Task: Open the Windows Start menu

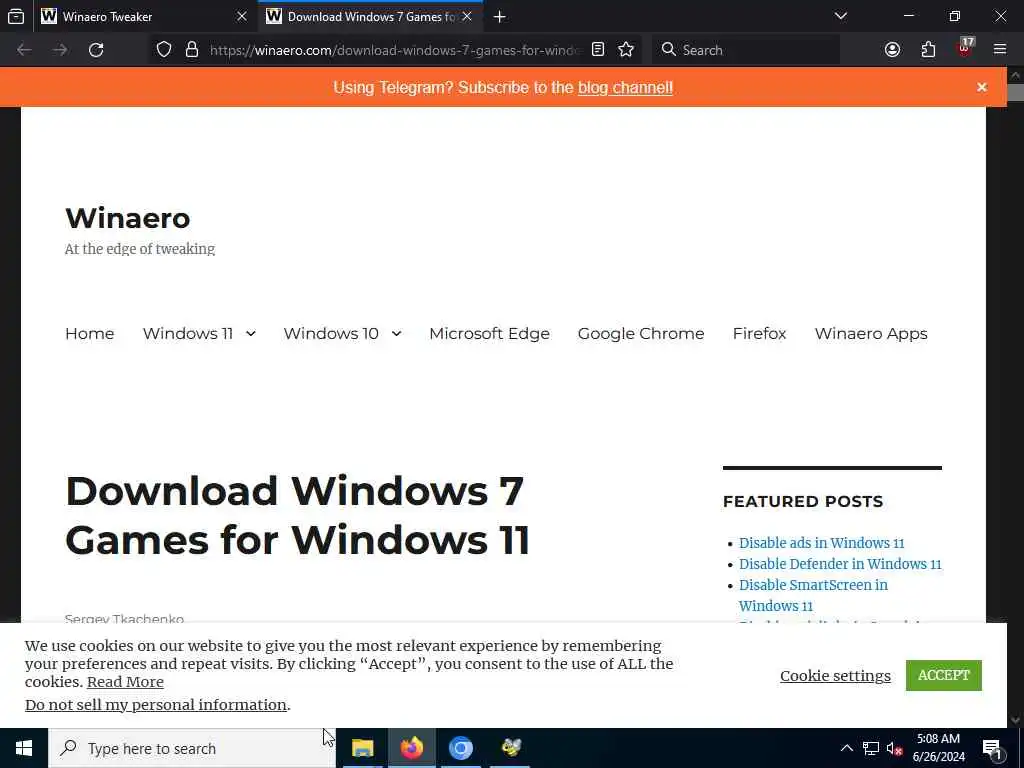Action: point(24,748)
